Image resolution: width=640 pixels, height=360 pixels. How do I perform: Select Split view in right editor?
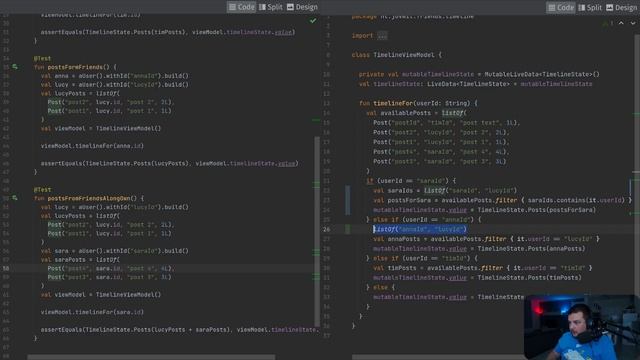(590, 7)
